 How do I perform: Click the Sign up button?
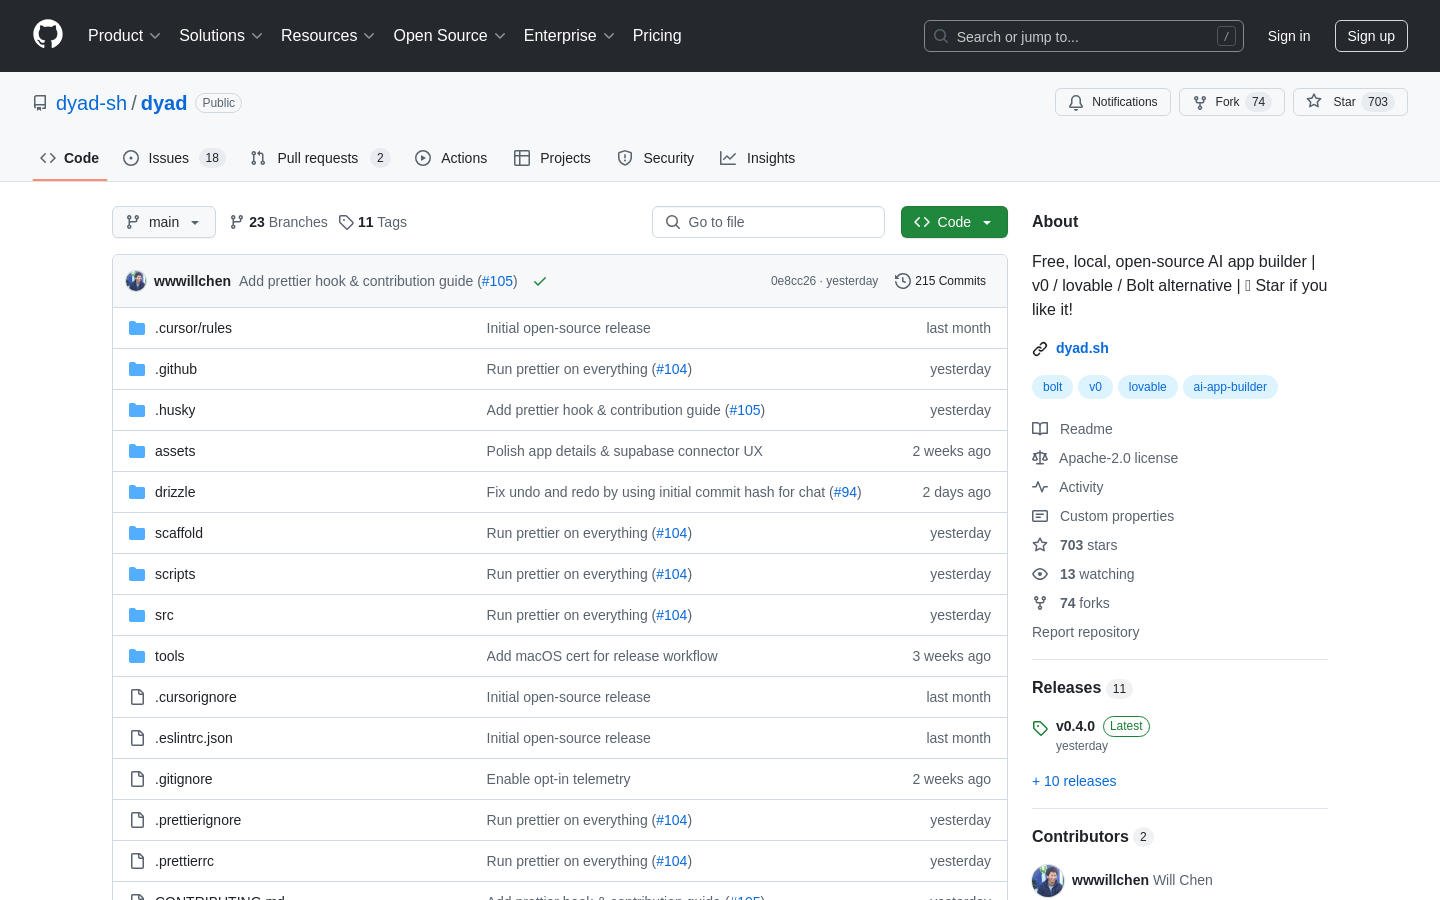[x=1371, y=36]
